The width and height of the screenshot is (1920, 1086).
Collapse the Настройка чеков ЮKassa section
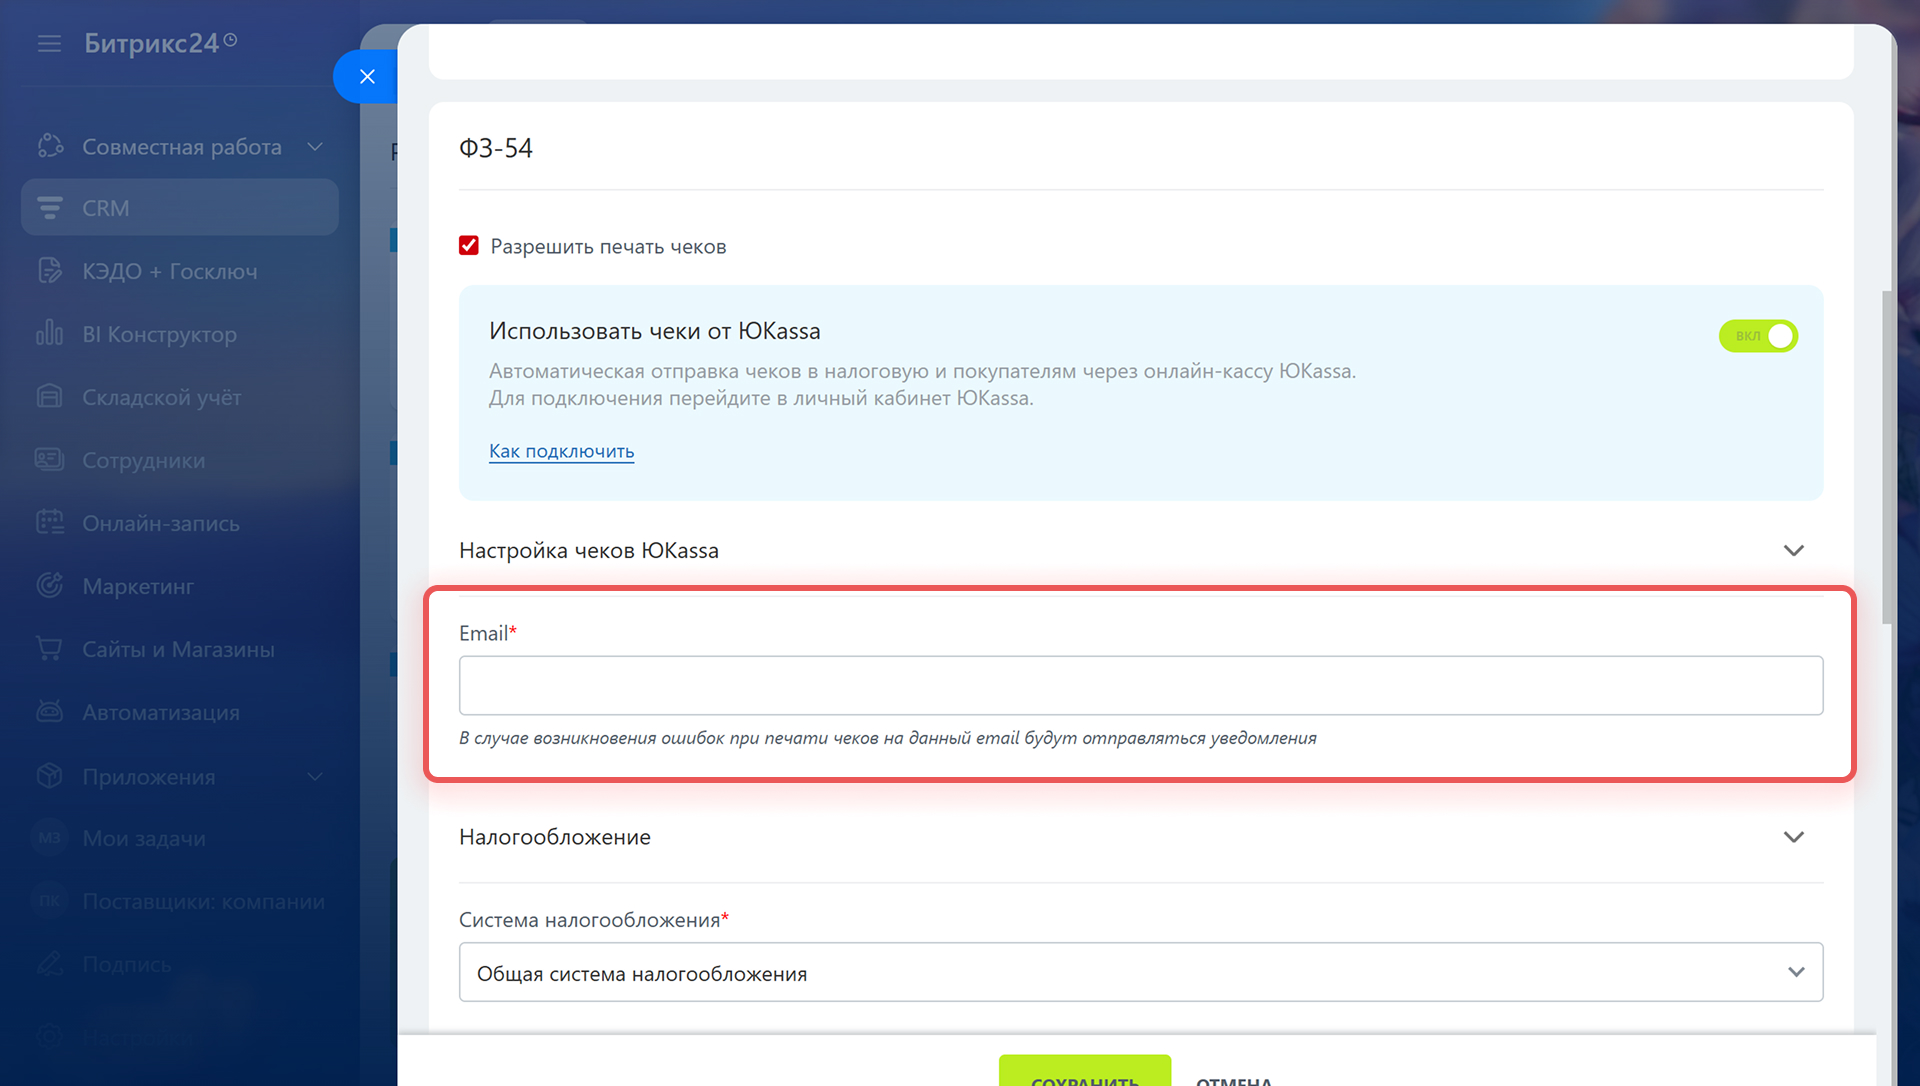click(1793, 551)
